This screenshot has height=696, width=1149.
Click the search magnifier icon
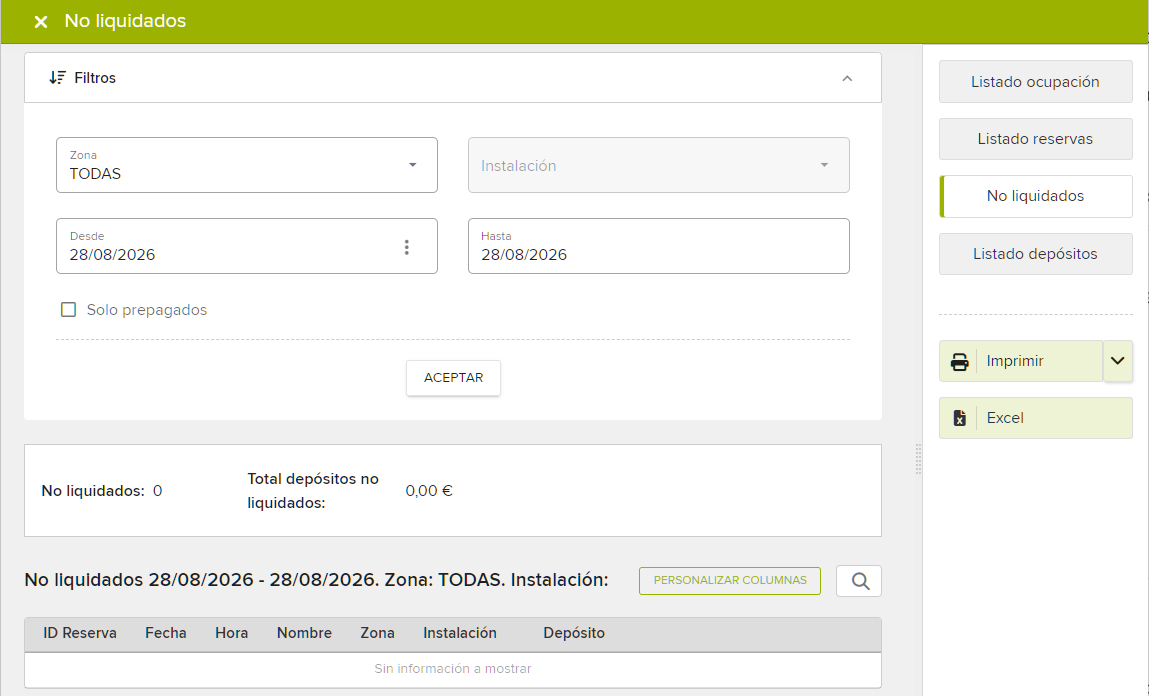point(859,581)
